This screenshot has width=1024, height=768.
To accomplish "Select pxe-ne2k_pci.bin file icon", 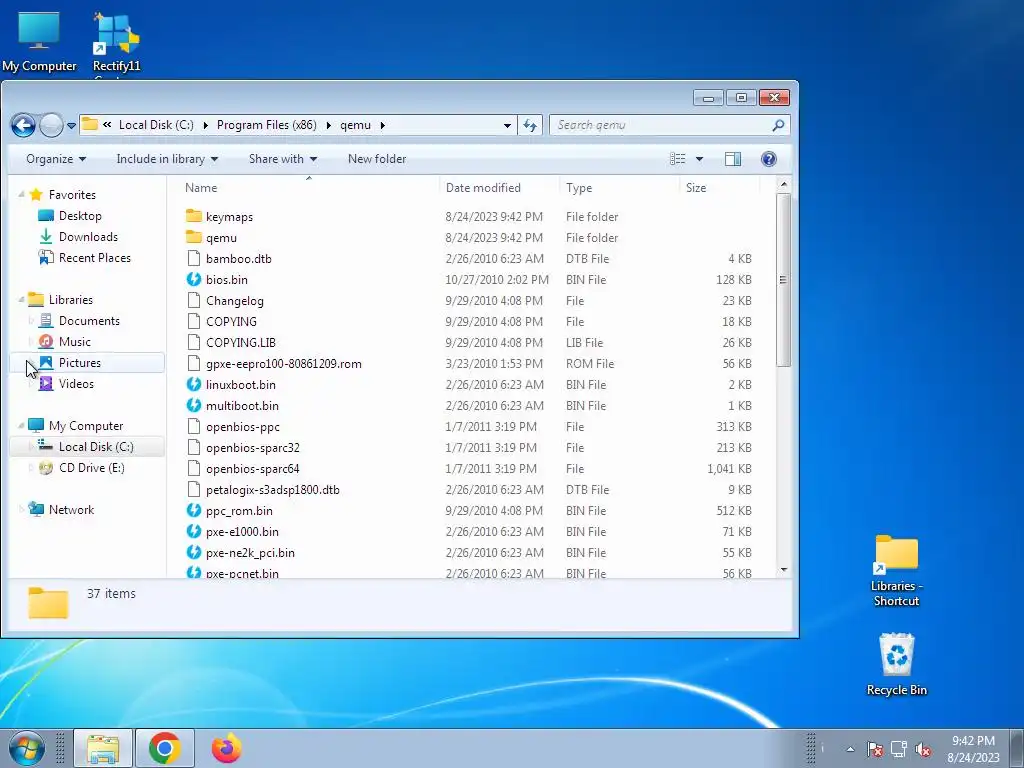I will point(194,552).
